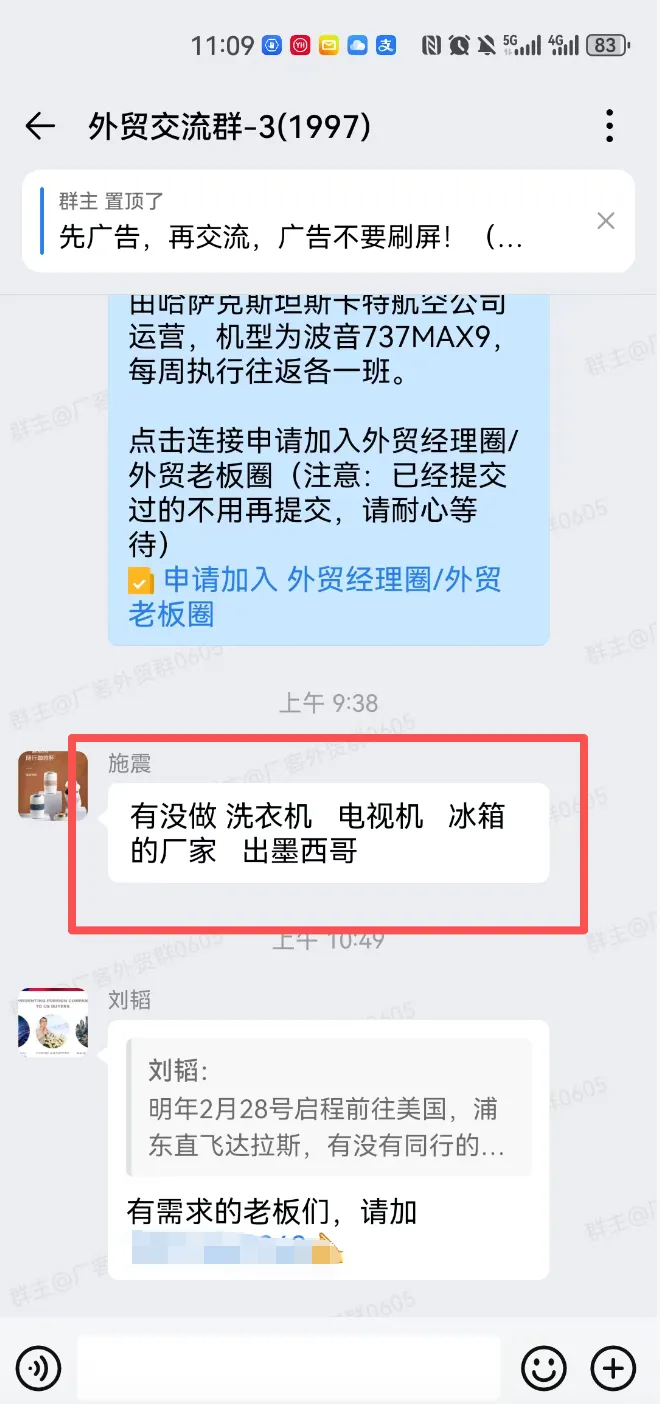Open the emoji picker smiley icon
The width and height of the screenshot is (660, 1404).
point(544,1368)
